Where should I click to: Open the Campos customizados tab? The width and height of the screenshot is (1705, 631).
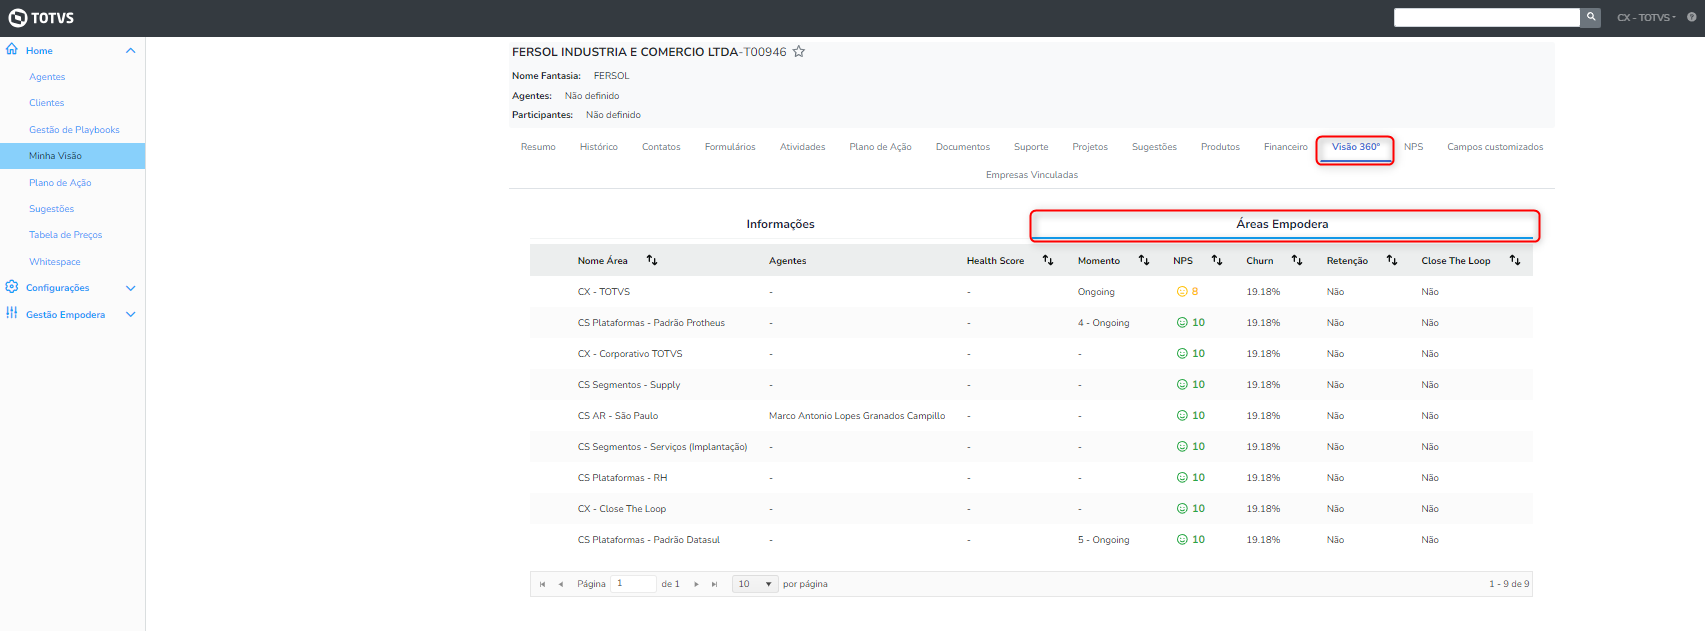[x=1495, y=147]
